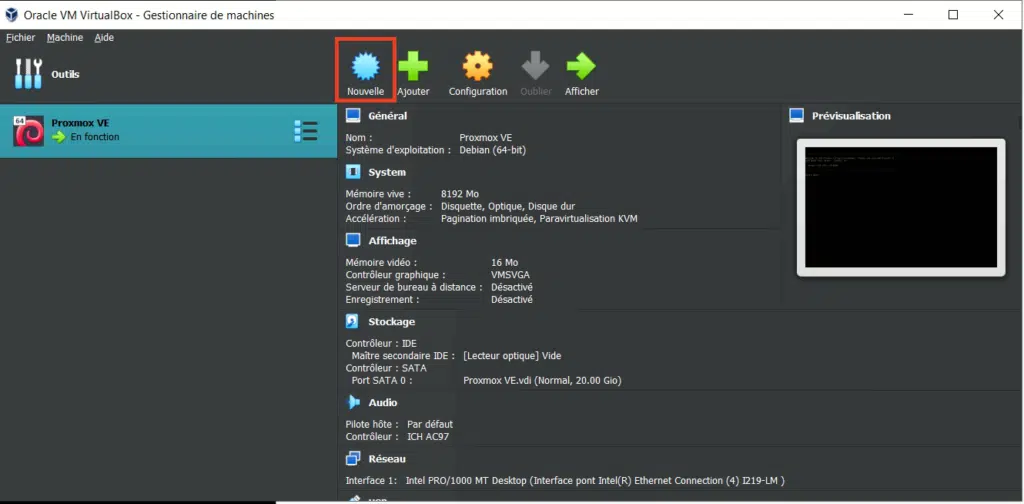Image resolution: width=1024 pixels, height=504 pixels.
Task: Click the Serveur de bureau à distance label
Action: [414, 287]
